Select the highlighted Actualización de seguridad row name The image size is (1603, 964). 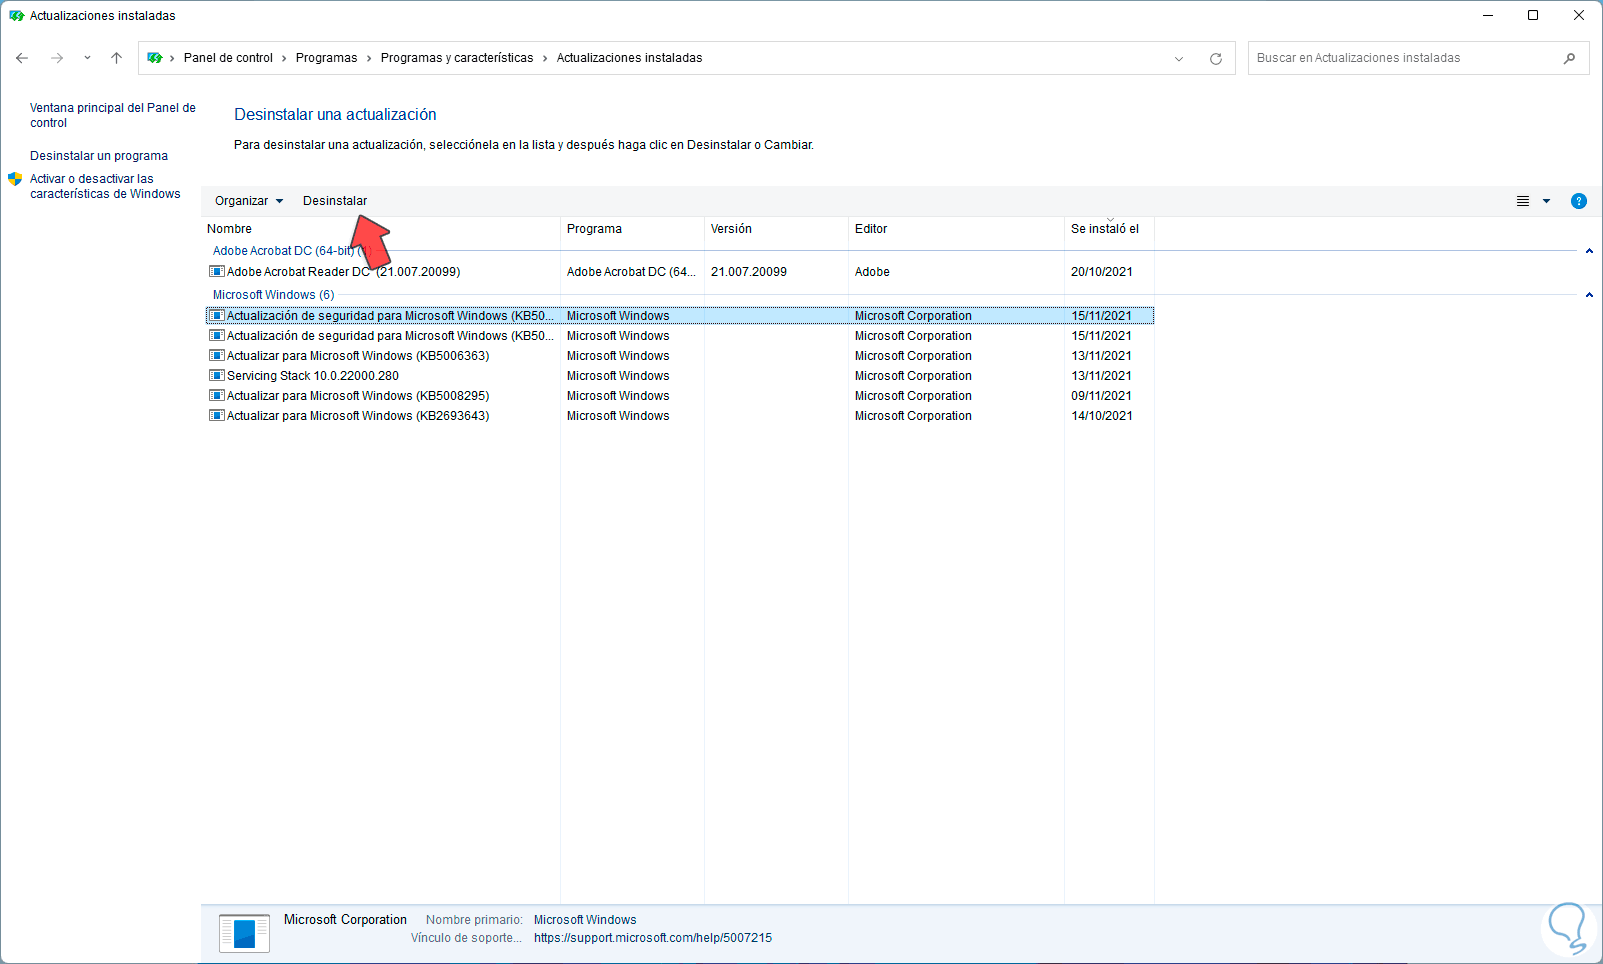click(390, 316)
